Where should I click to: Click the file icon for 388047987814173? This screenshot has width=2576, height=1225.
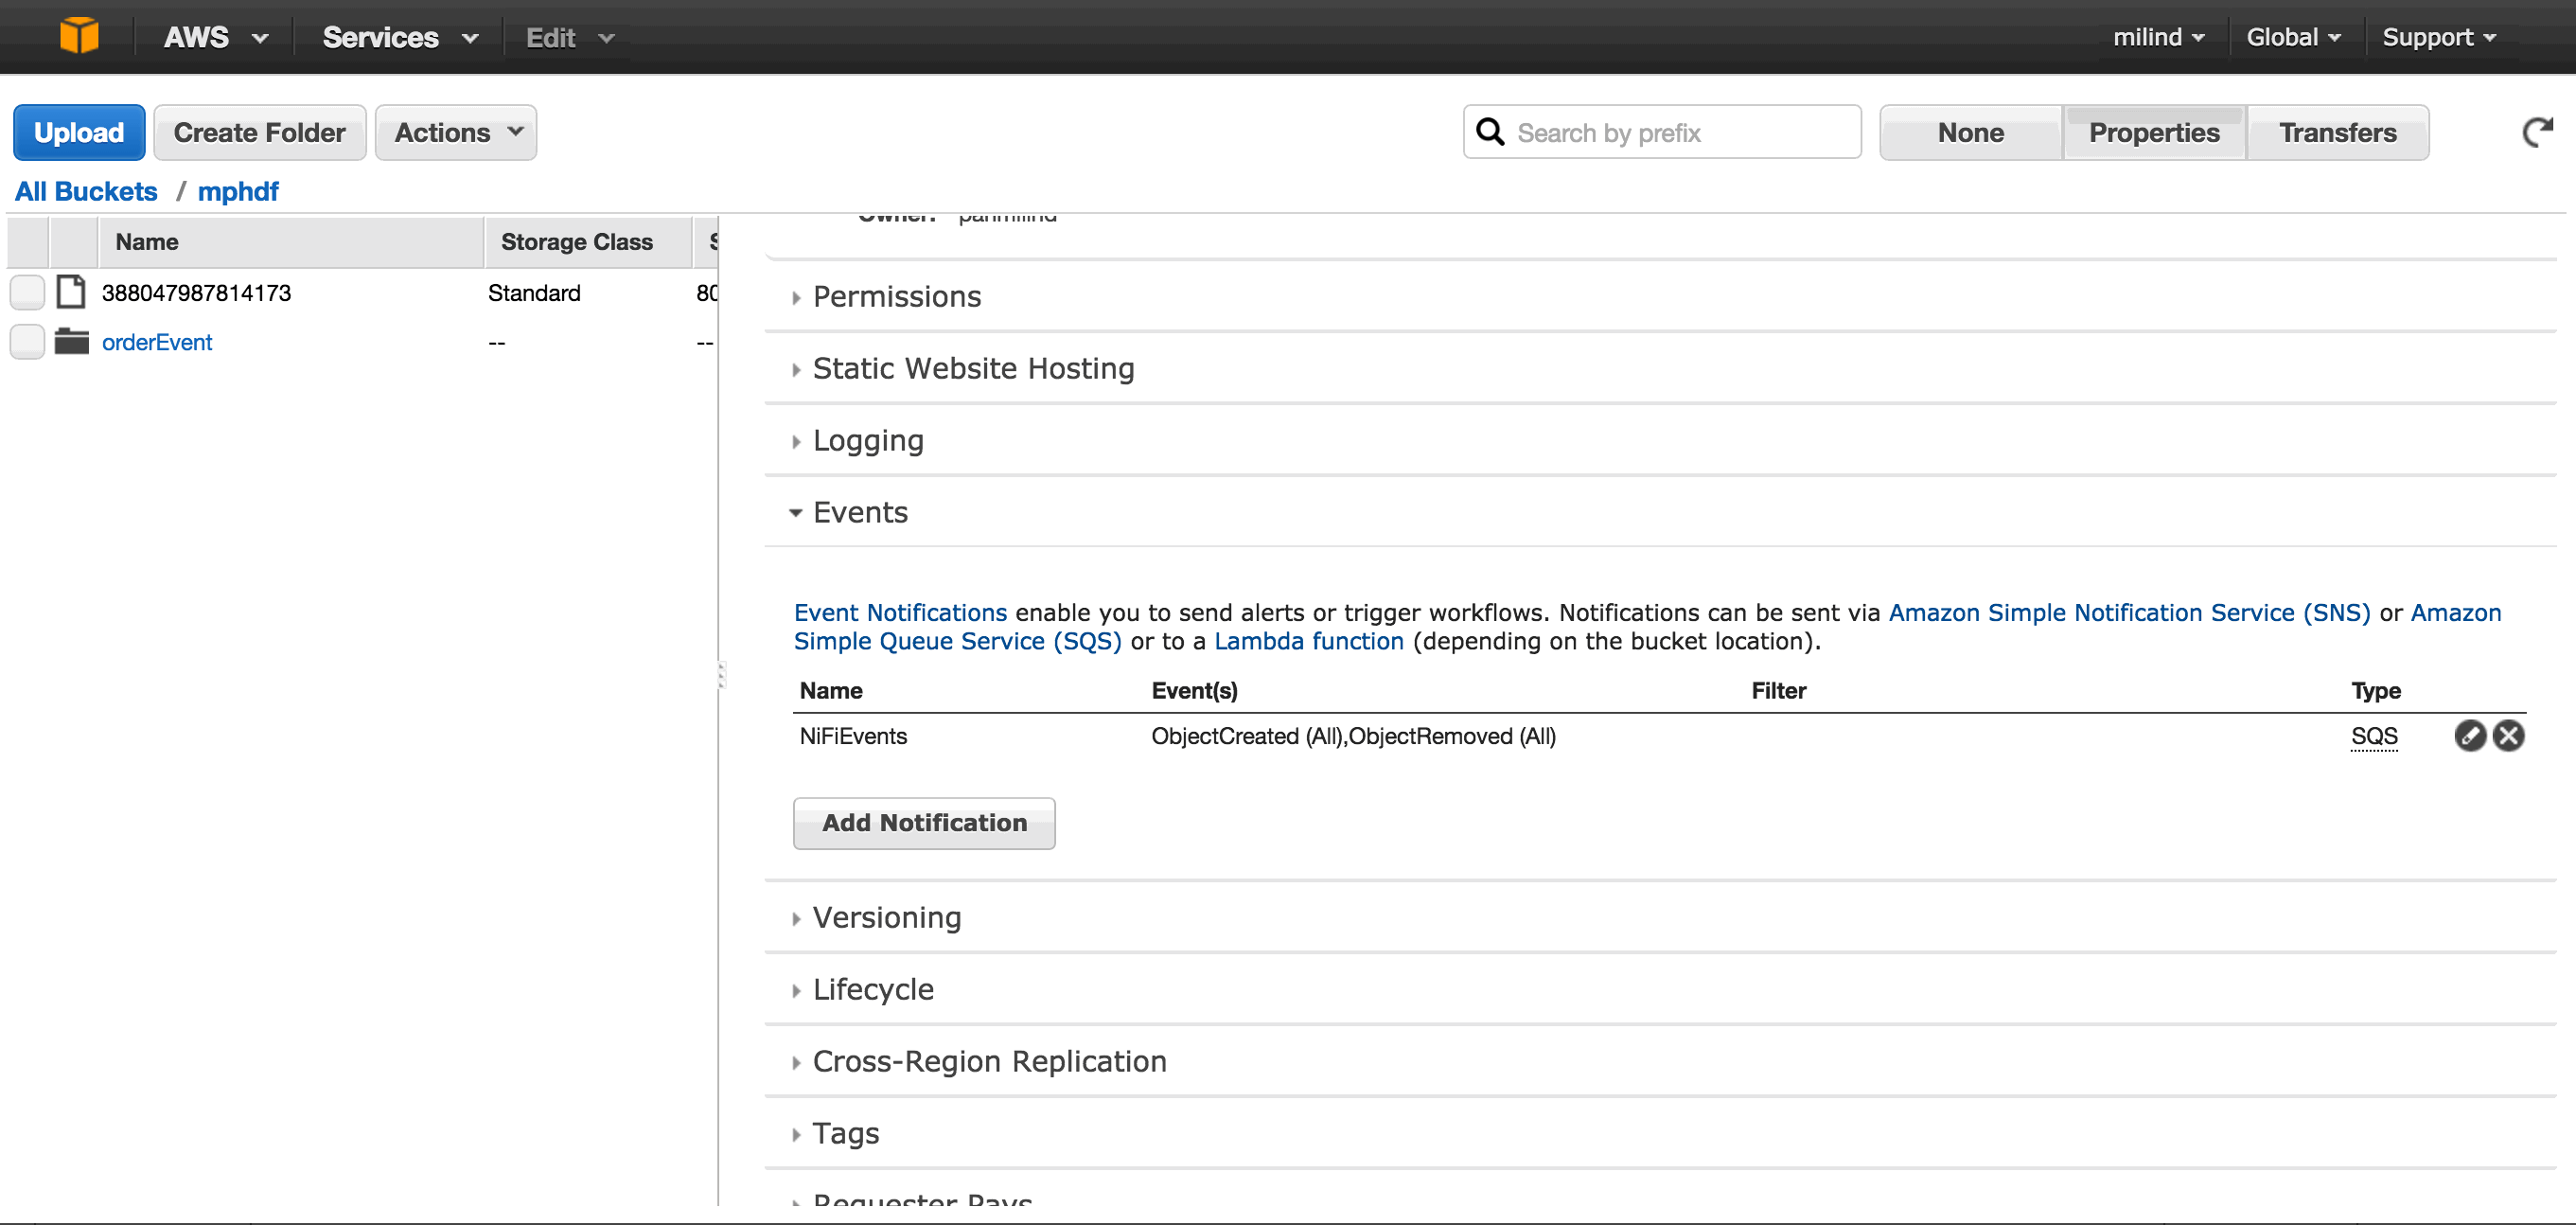click(71, 292)
